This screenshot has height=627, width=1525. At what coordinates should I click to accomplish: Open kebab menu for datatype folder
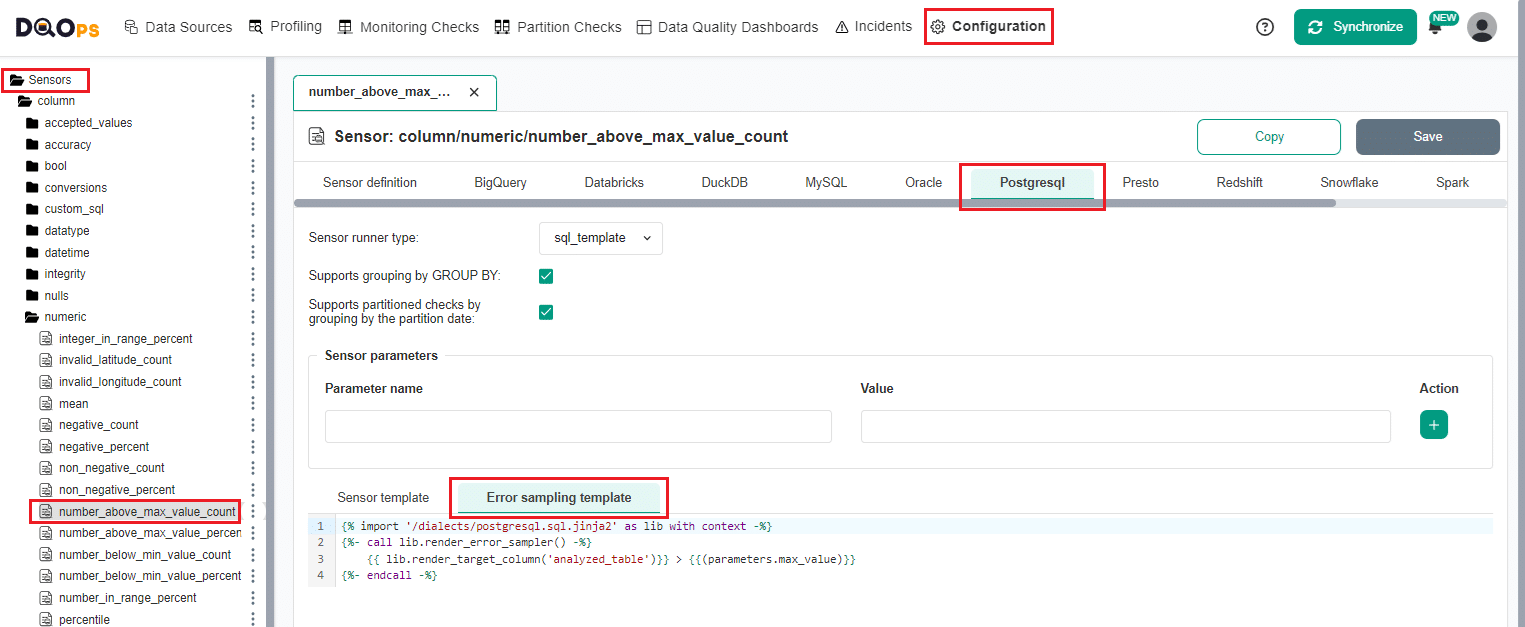point(253,231)
